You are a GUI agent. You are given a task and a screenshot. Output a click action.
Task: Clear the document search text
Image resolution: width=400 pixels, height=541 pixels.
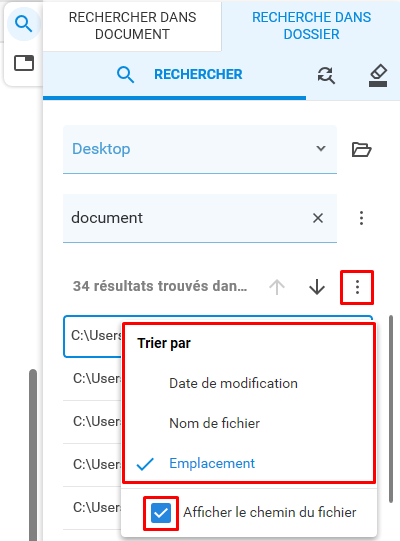point(318,218)
